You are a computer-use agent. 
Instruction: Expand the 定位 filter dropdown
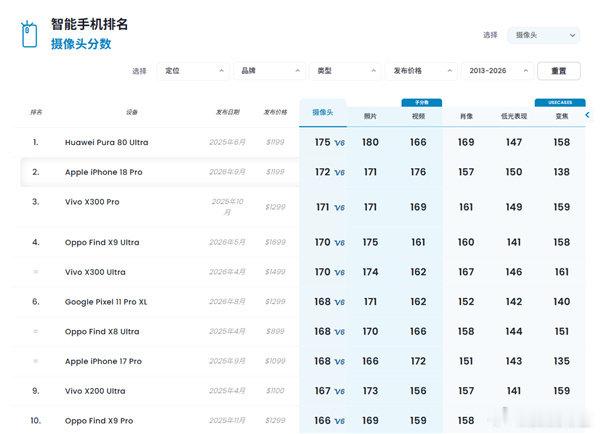point(193,71)
